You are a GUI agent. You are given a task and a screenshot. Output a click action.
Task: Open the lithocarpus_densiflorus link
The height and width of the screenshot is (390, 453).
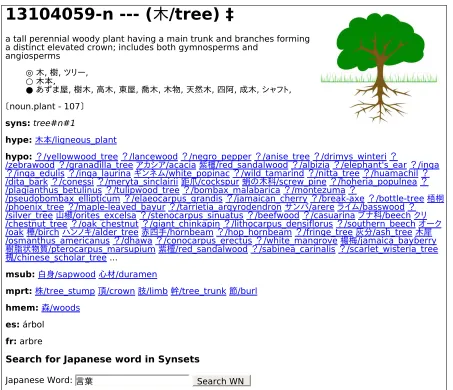pos(279,224)
